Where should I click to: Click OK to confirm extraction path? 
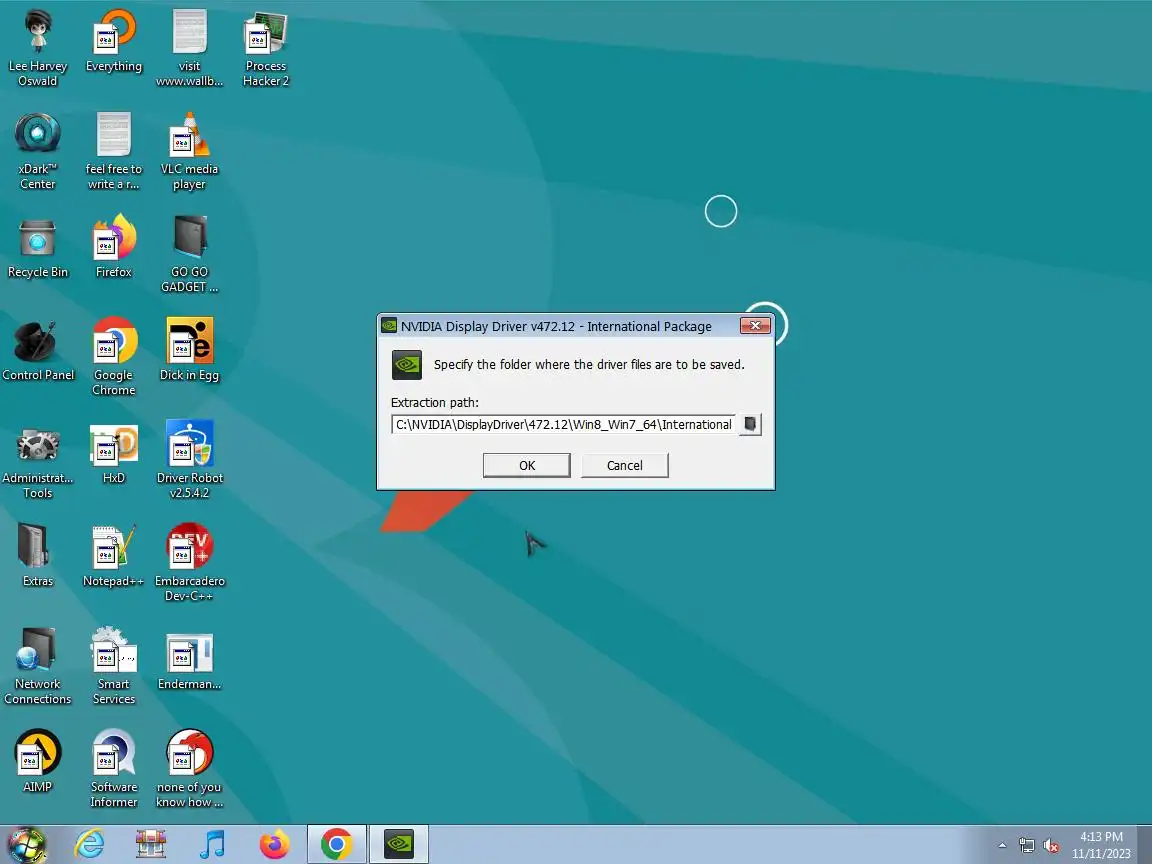(527, 465)
